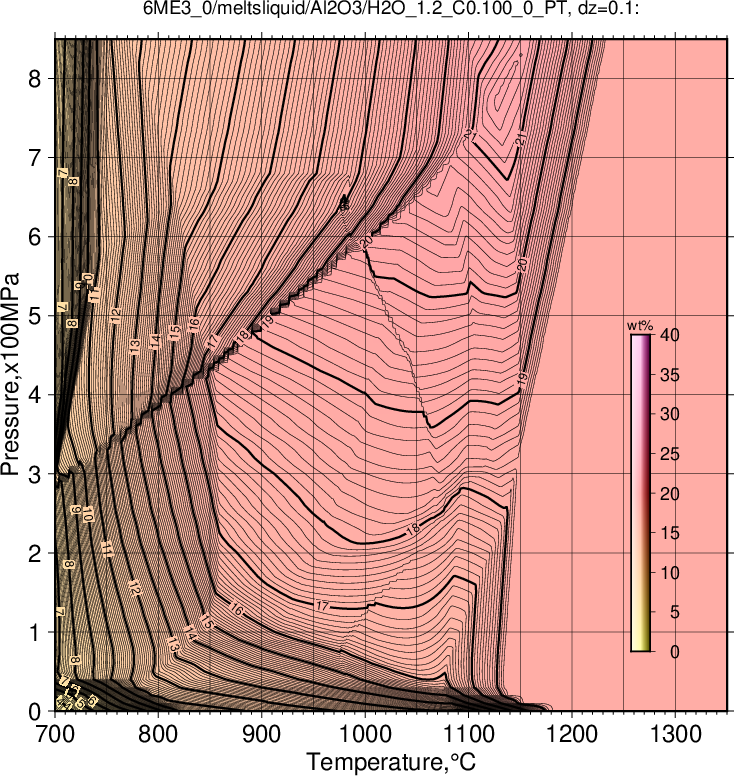Click the colorbar tick label 5

point(675,612)
